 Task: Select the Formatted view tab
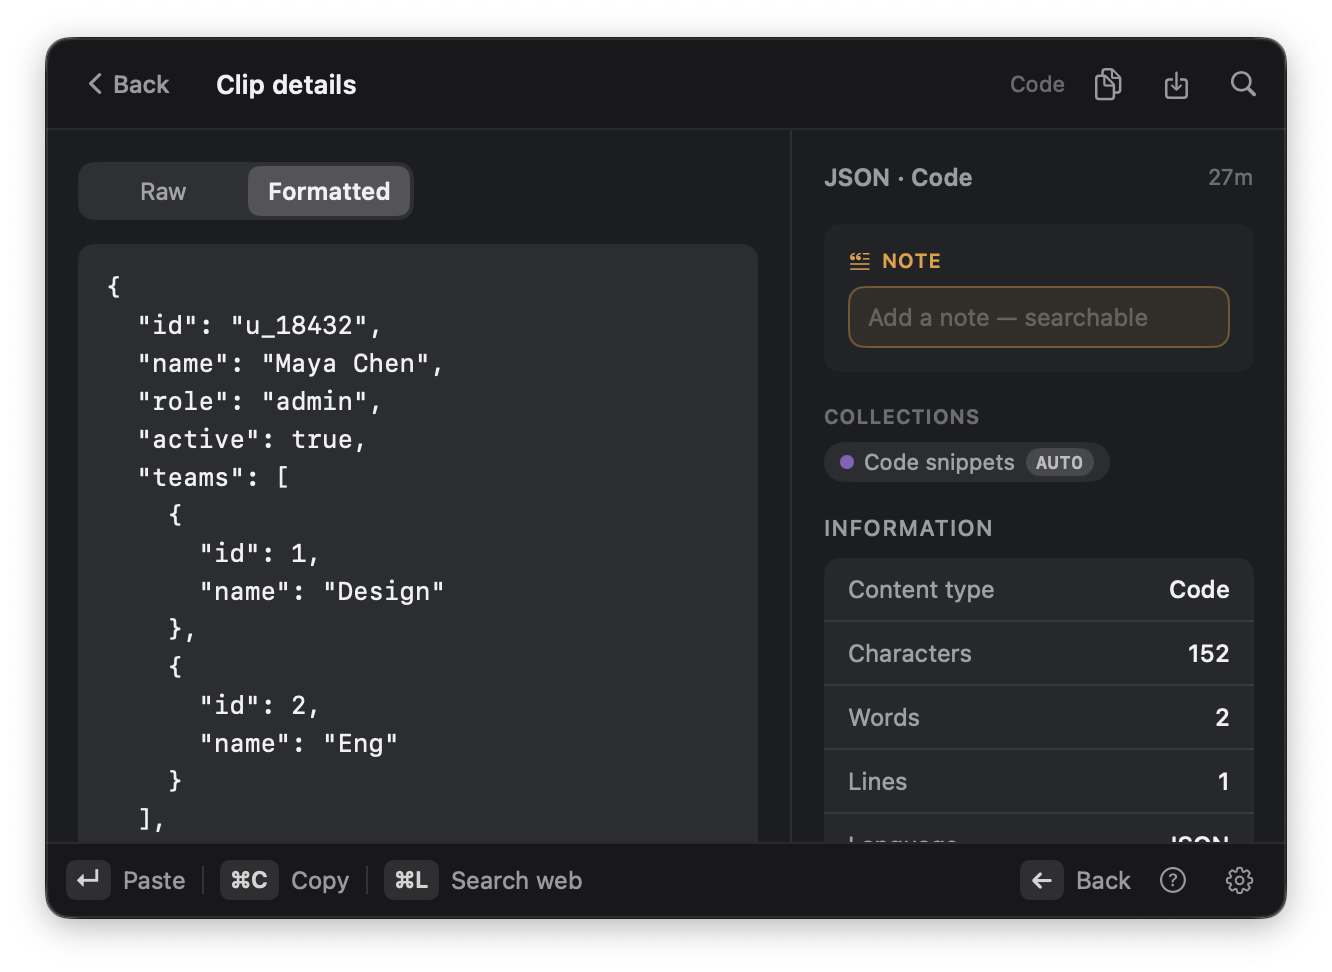329,191
